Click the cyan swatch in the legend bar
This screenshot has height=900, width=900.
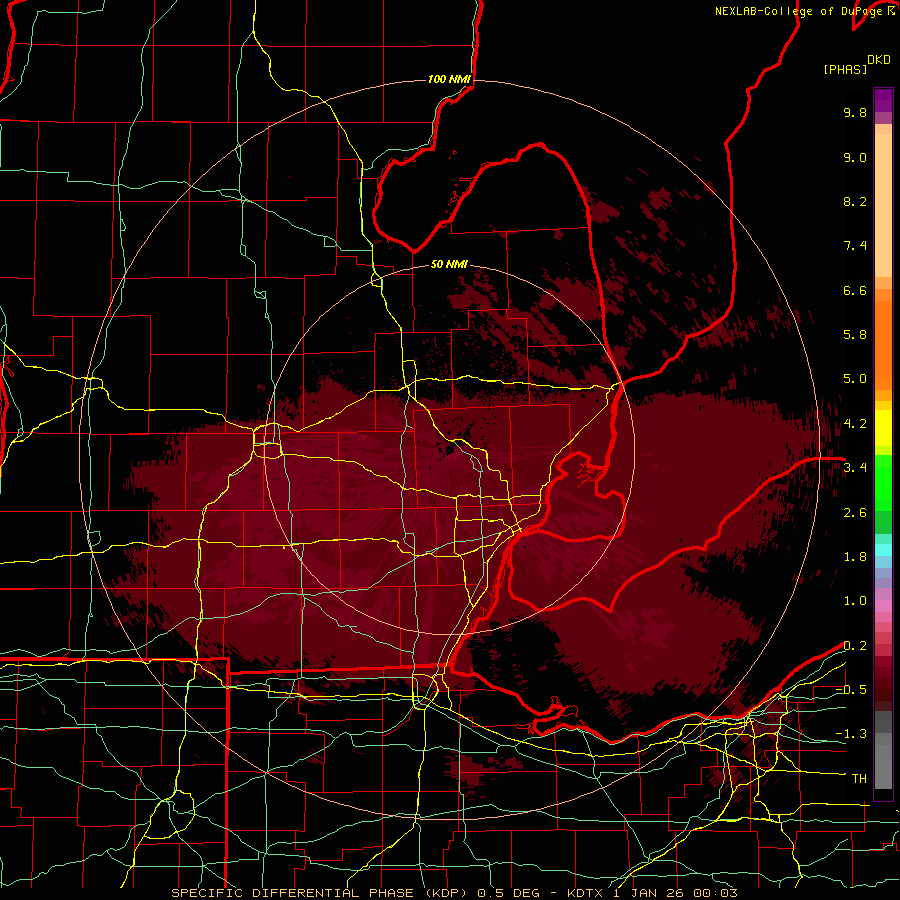click(x=883, y=550)
